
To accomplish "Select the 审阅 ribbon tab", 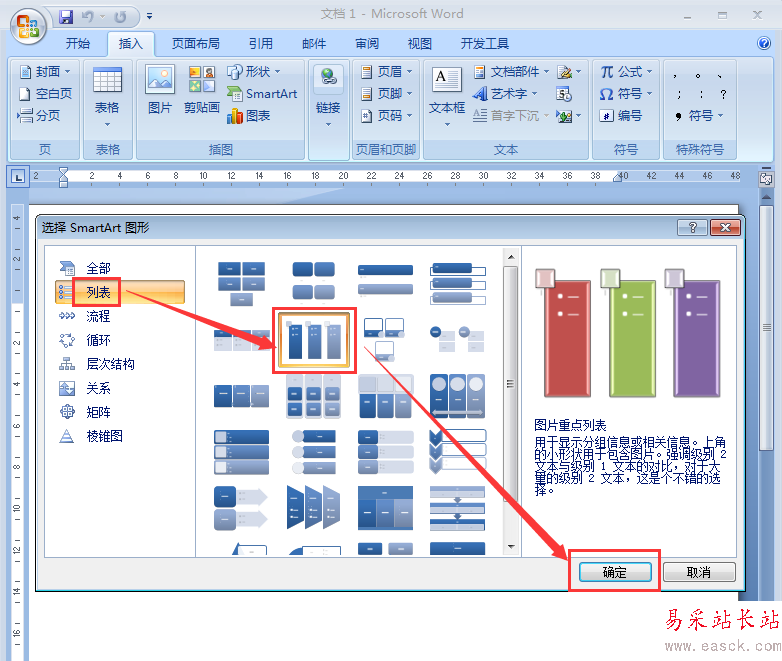I will 367,44.
